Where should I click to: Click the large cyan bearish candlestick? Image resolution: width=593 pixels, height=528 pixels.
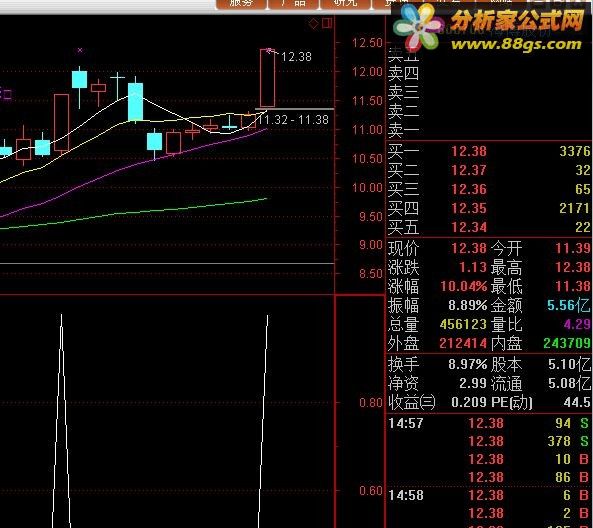click(135, 102)
